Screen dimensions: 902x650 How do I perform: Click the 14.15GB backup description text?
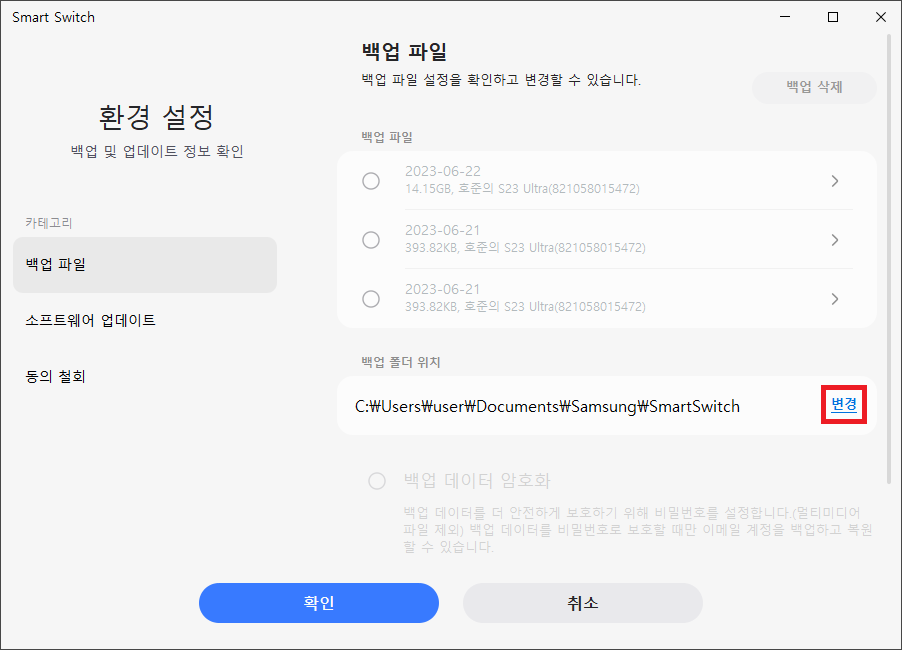522,189
